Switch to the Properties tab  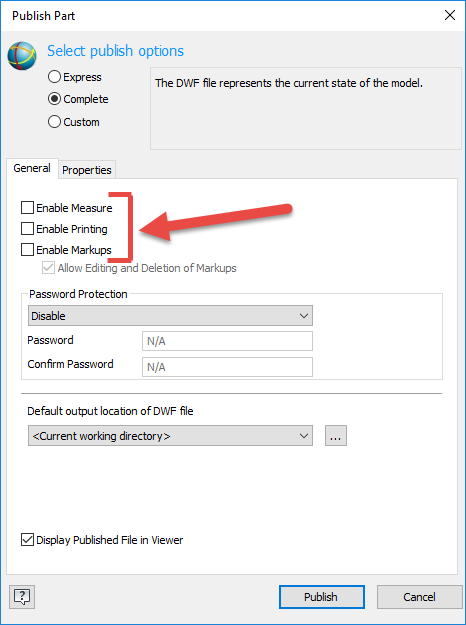coord(87,170)
